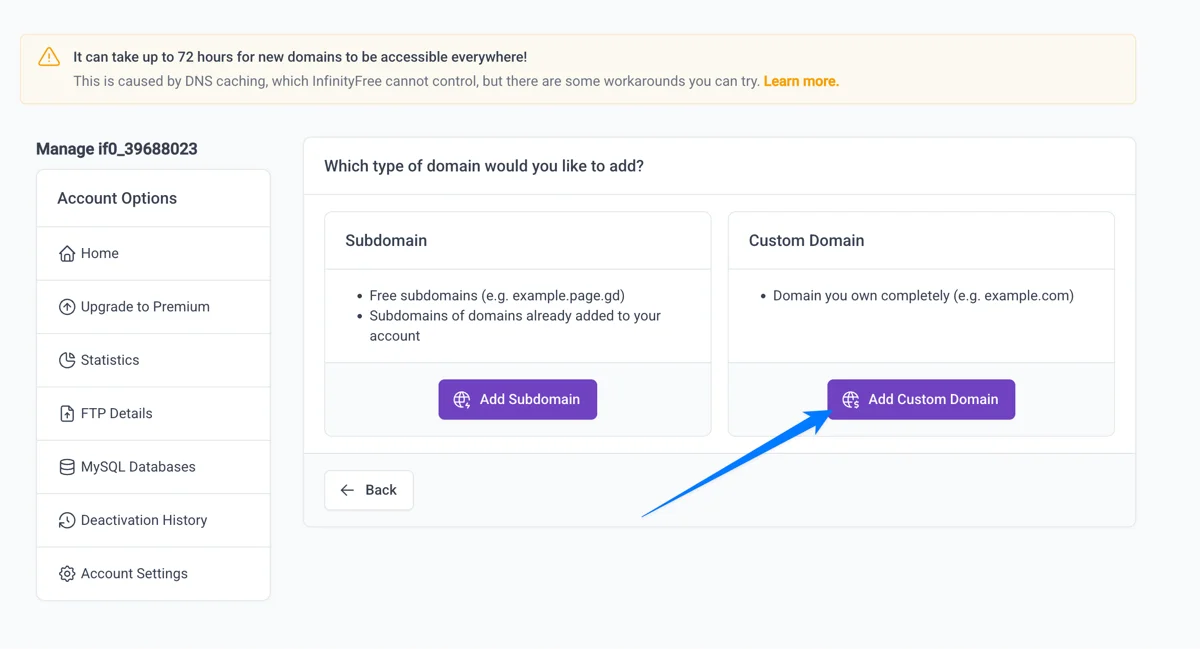1200x649 pixels.
Task: Click the globe icon on Add Subdomain
Action: [461, 399]
